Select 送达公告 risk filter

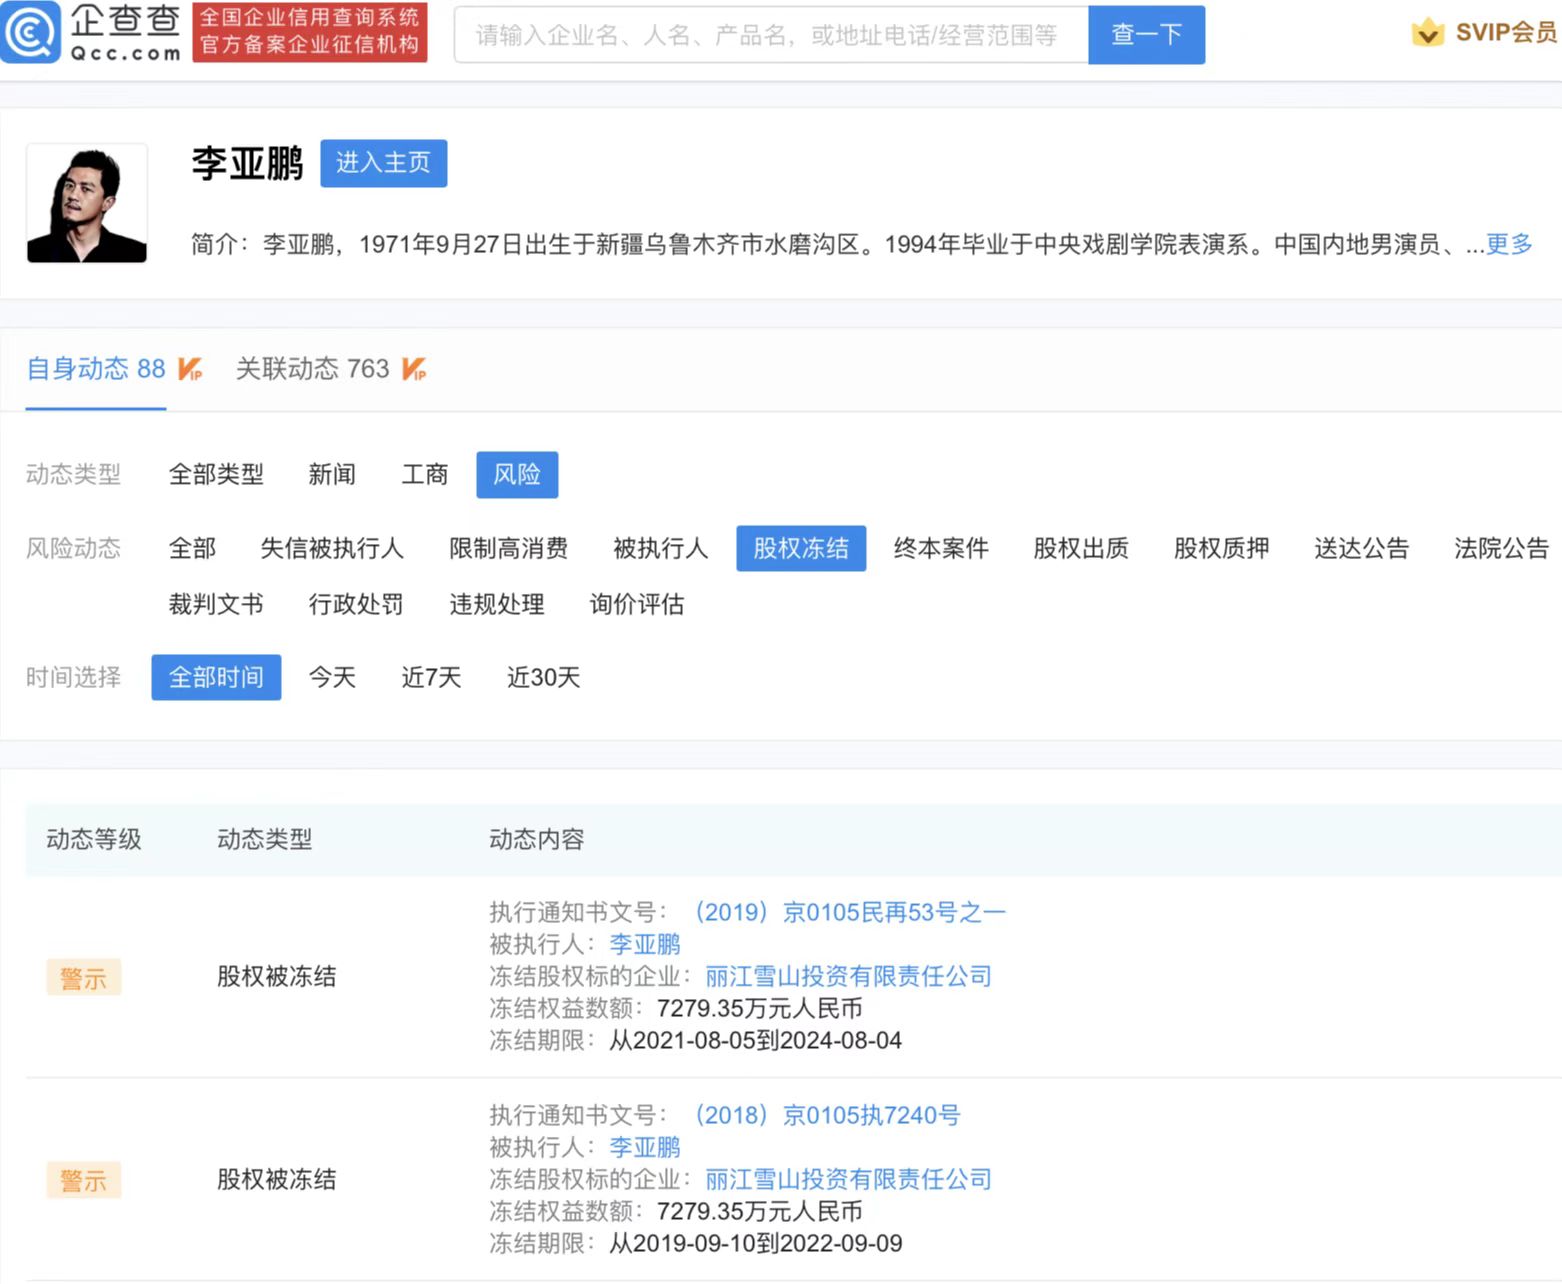pyautogui.click(x=1361, y=548)
